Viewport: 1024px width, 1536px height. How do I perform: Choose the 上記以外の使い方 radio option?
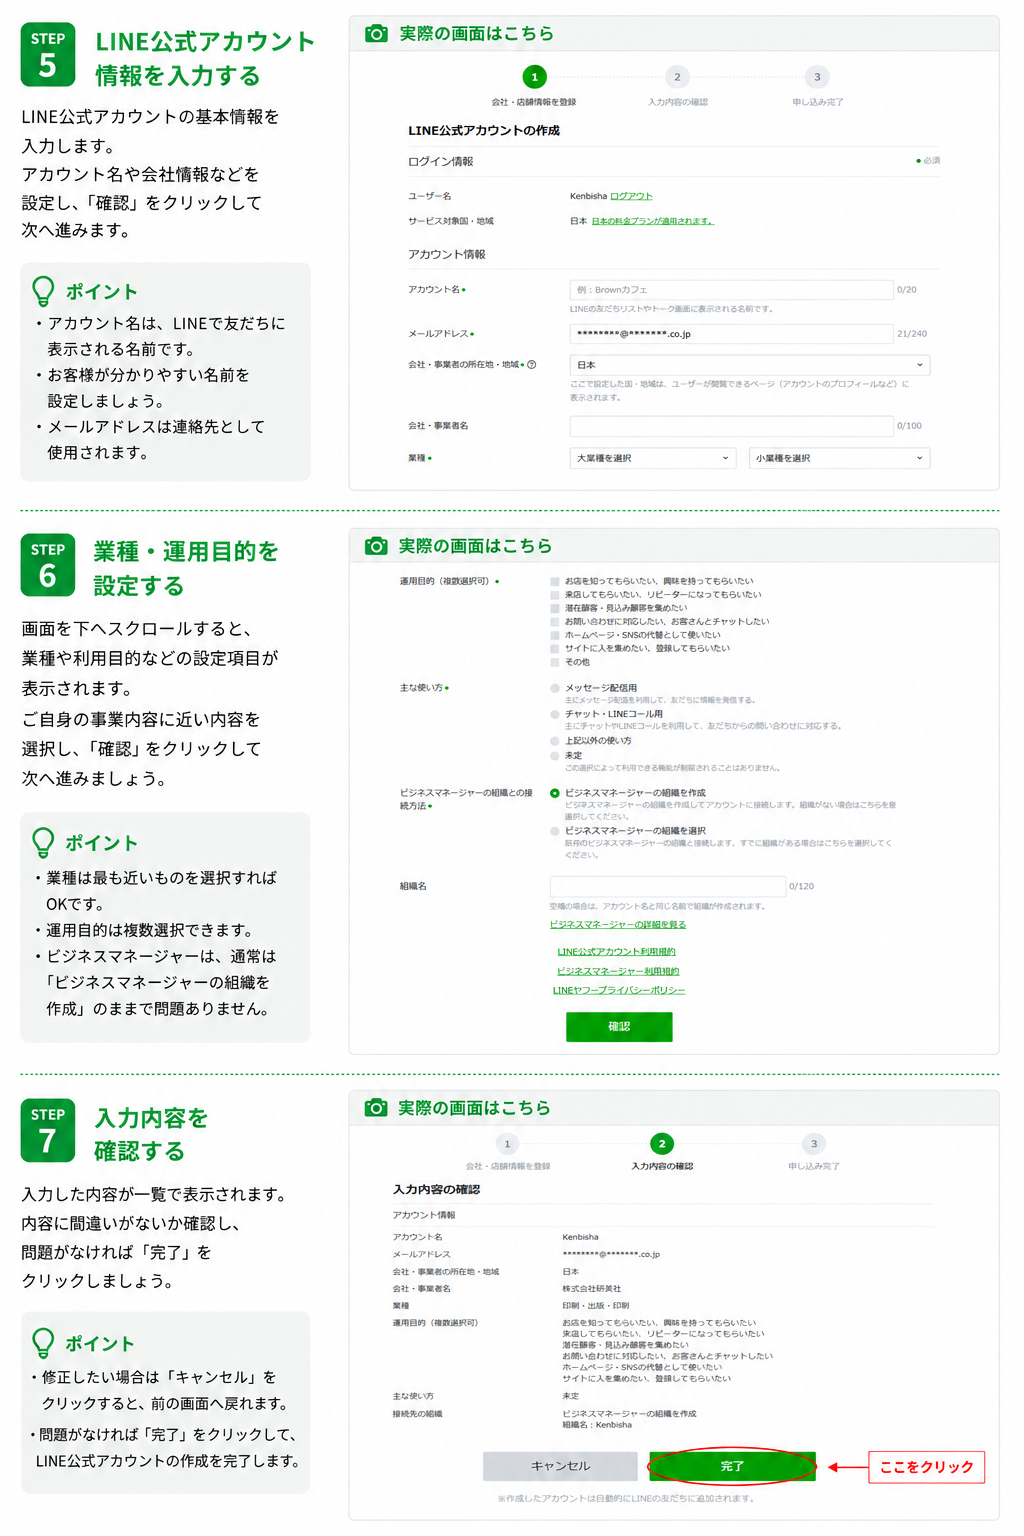coord(555,741)
